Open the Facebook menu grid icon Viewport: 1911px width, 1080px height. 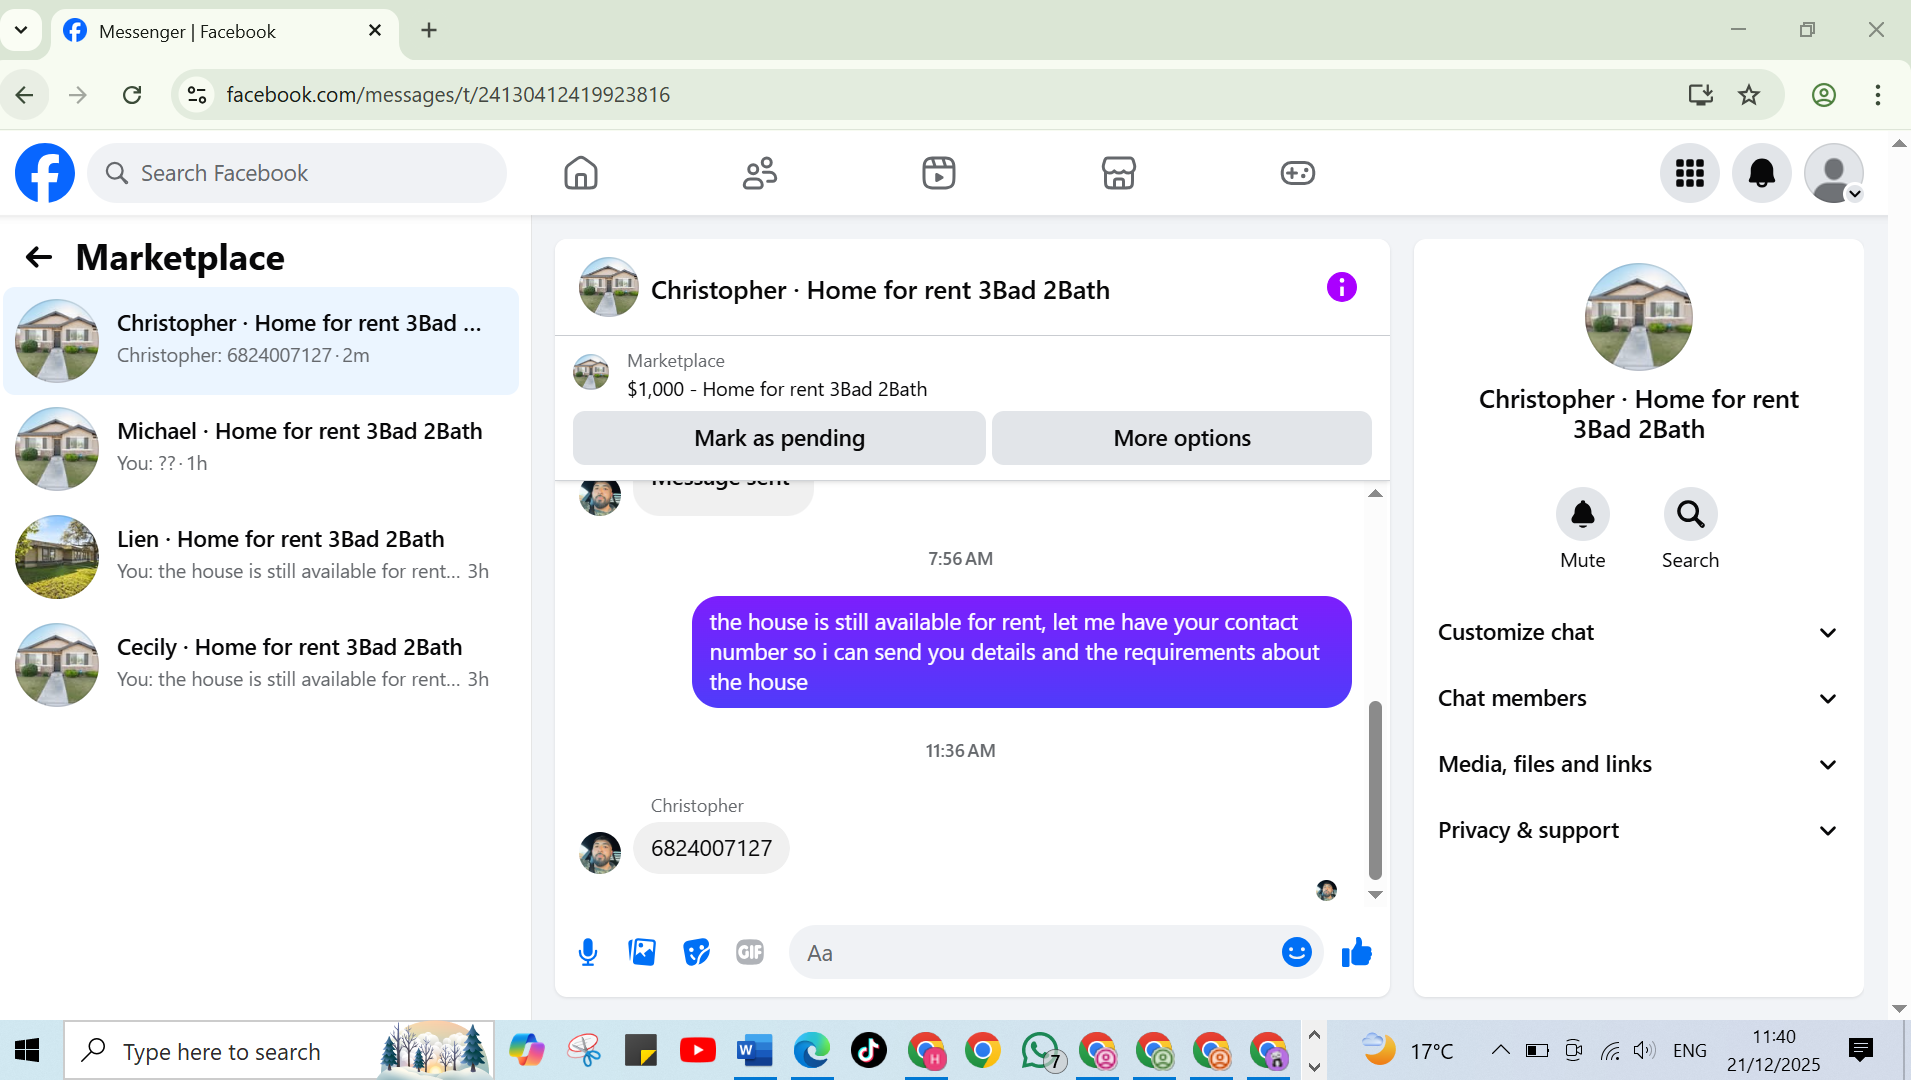1690,173
